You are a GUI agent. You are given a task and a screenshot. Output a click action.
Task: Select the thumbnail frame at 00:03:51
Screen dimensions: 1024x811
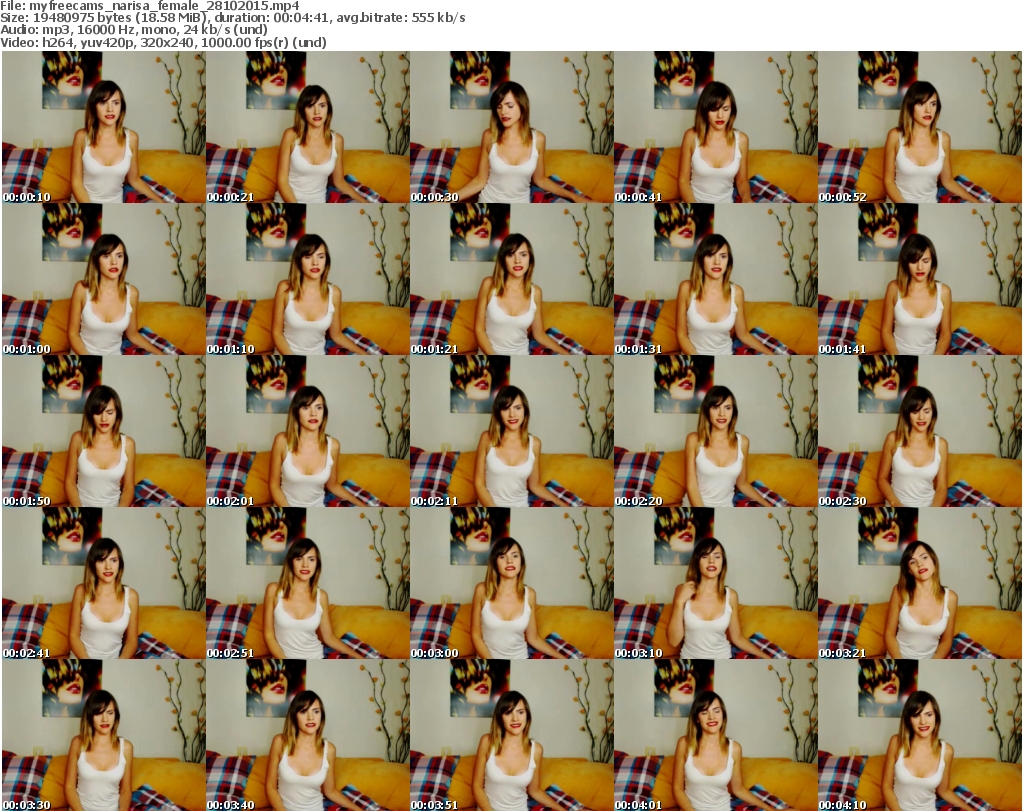tap(511, 735)
